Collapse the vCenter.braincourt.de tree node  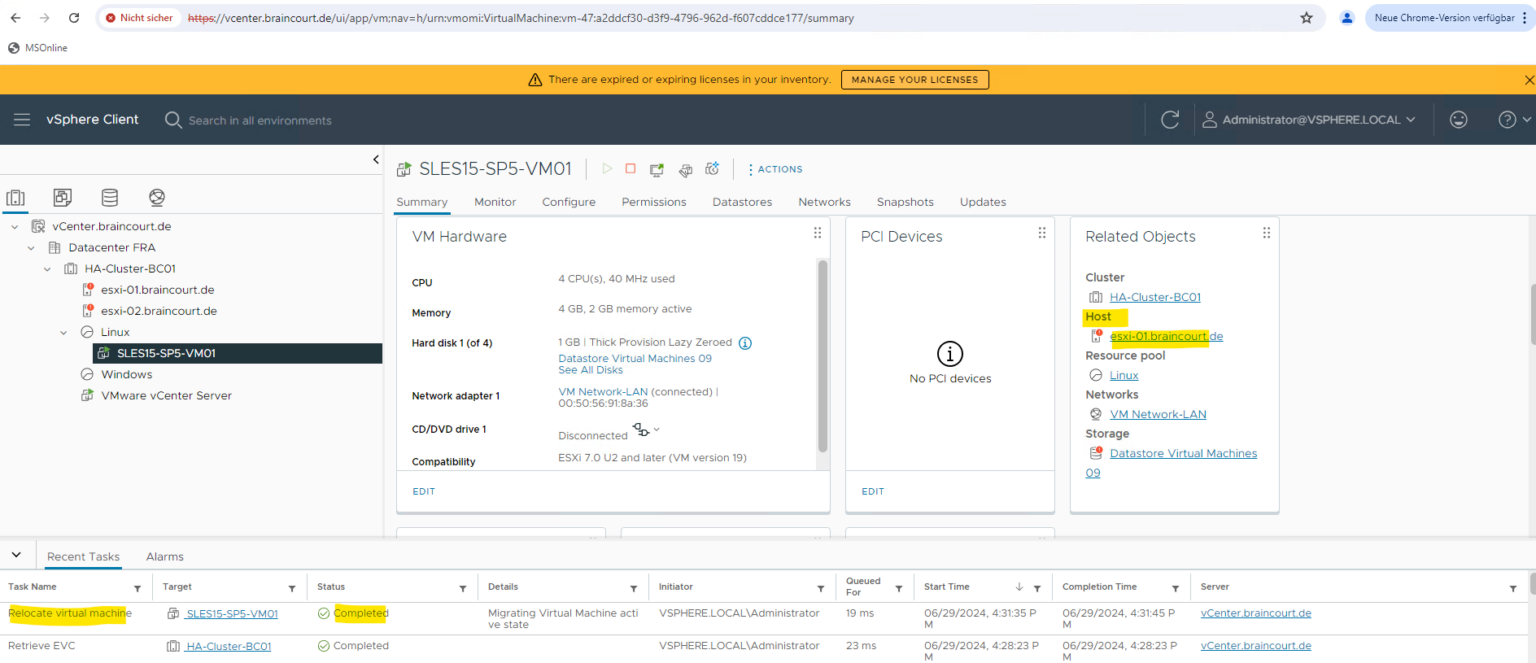click(x=14, y=226)
